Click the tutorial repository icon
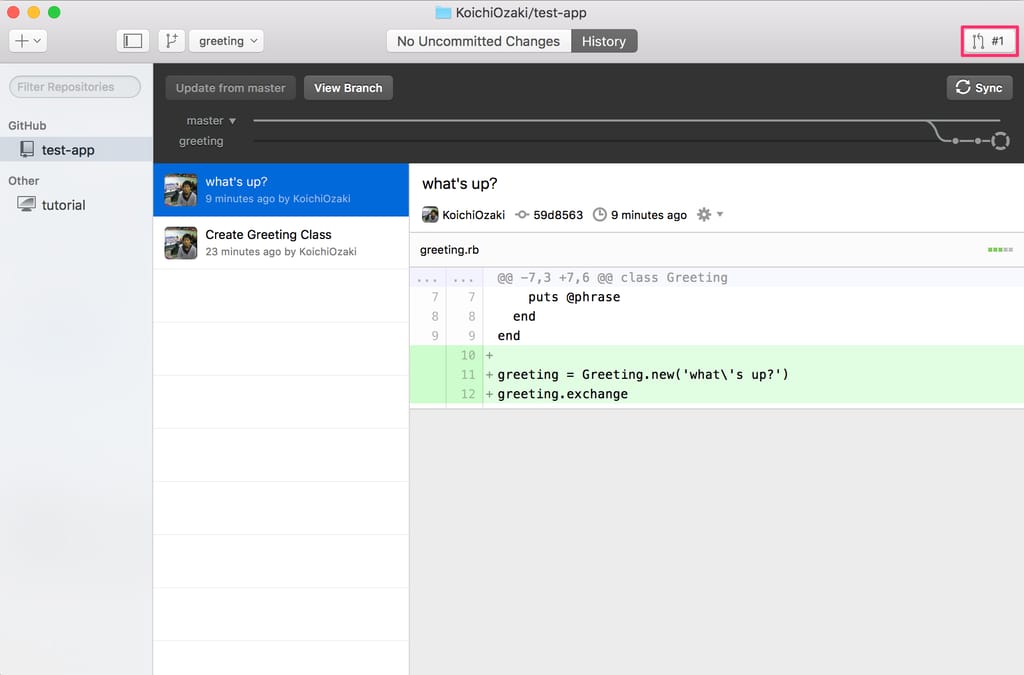The height and width of the screenshot is (675, 1024). click(27, 204)
